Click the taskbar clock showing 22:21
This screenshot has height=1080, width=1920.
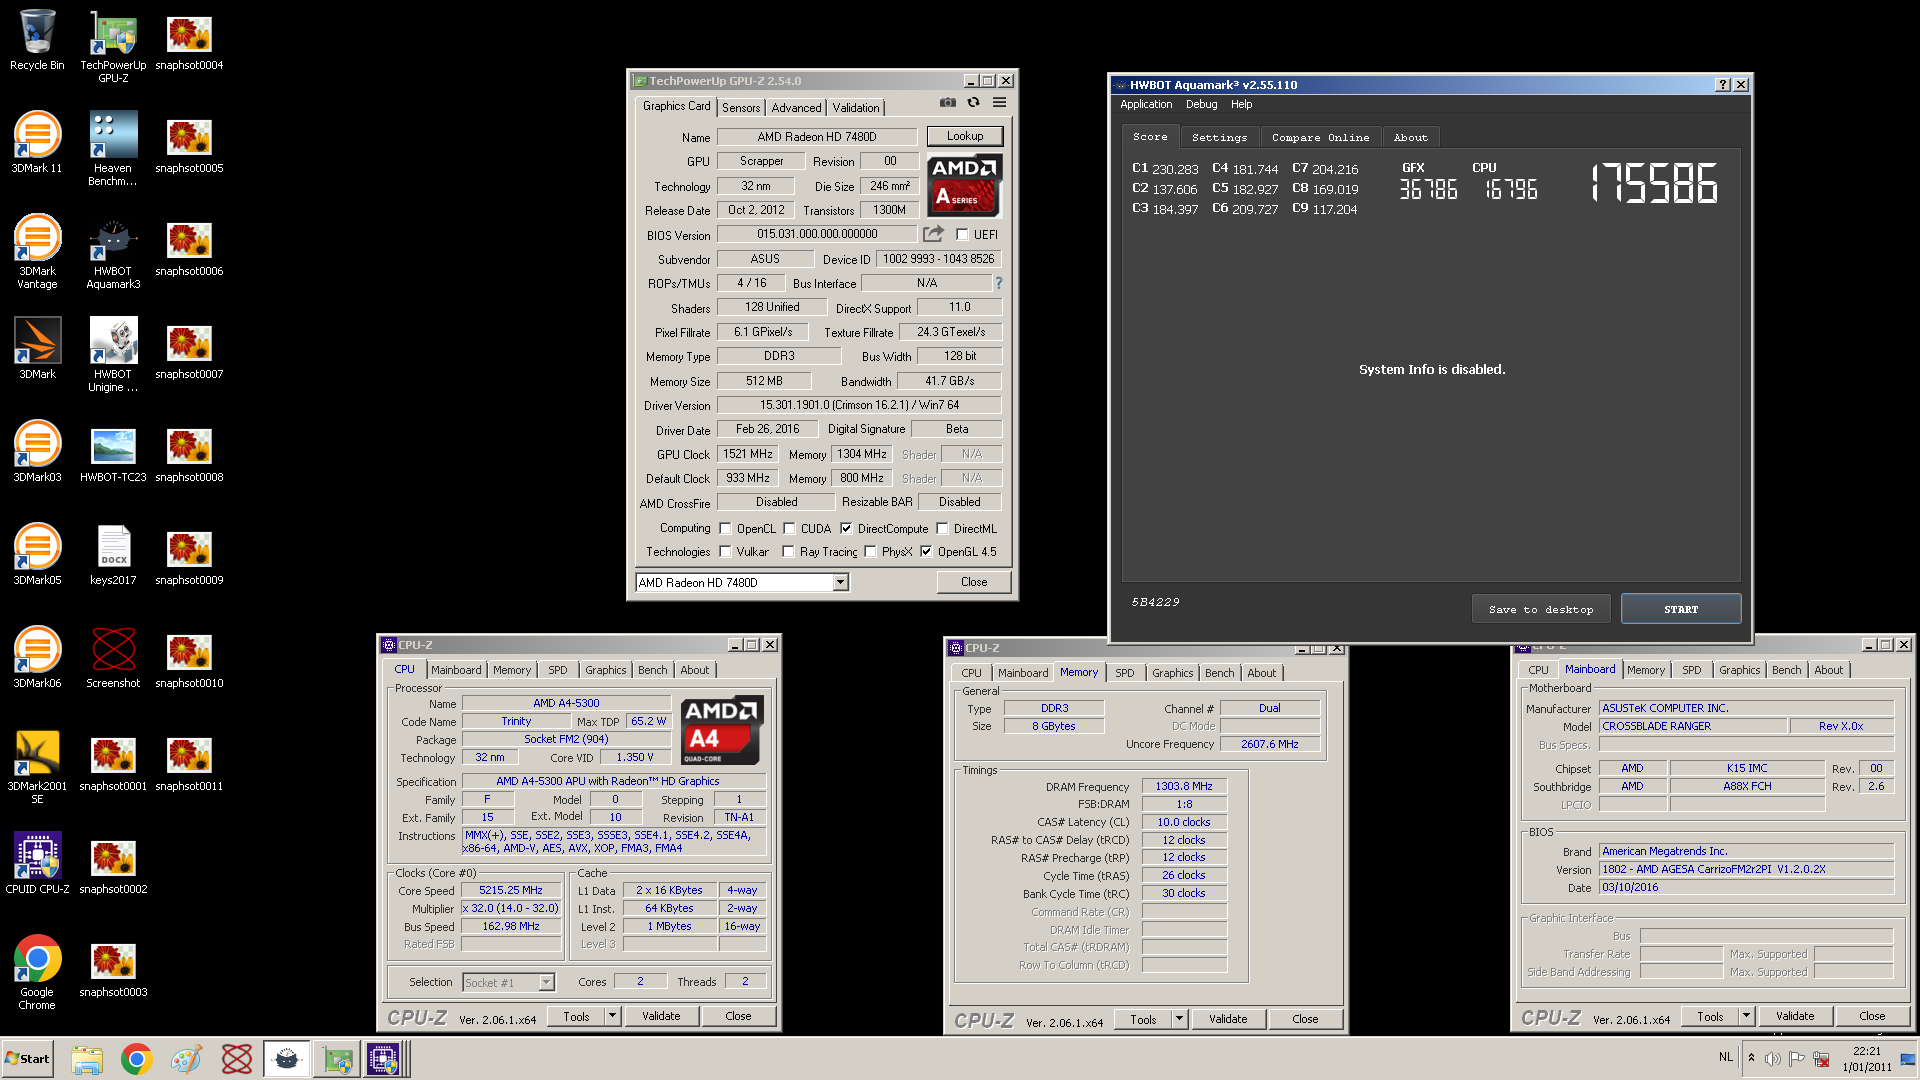click(x=1866, y=1059)
